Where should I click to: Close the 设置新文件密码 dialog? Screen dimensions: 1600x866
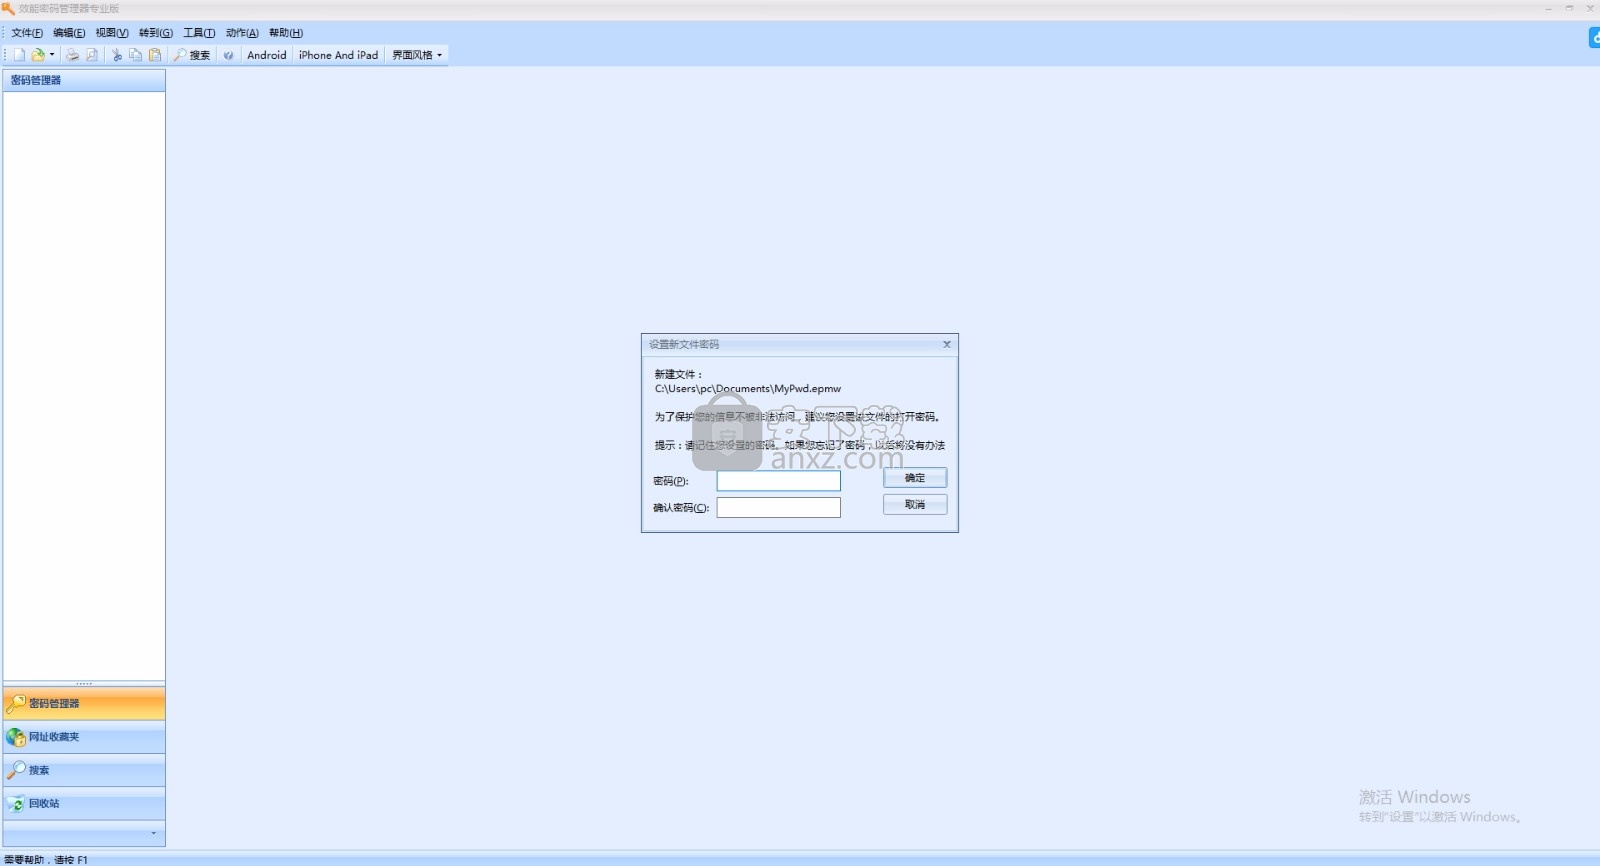click(x=947, y=344)
